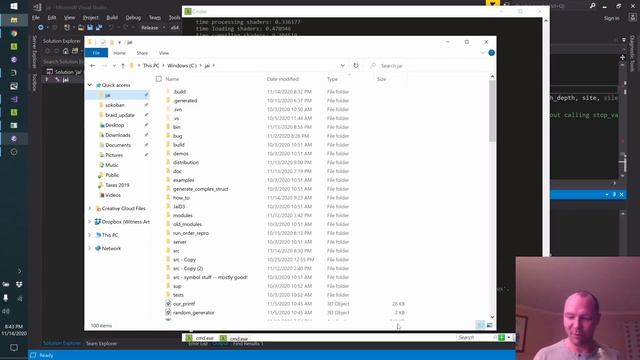Click Windows (C:) in breadcrumb path

click(182, 66)
